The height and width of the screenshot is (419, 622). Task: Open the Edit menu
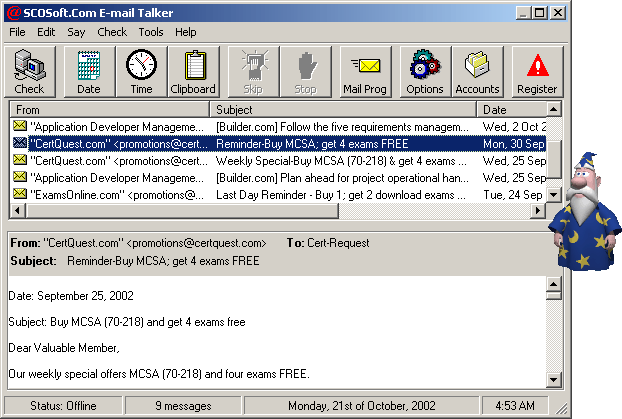click(x=46, y=32)
